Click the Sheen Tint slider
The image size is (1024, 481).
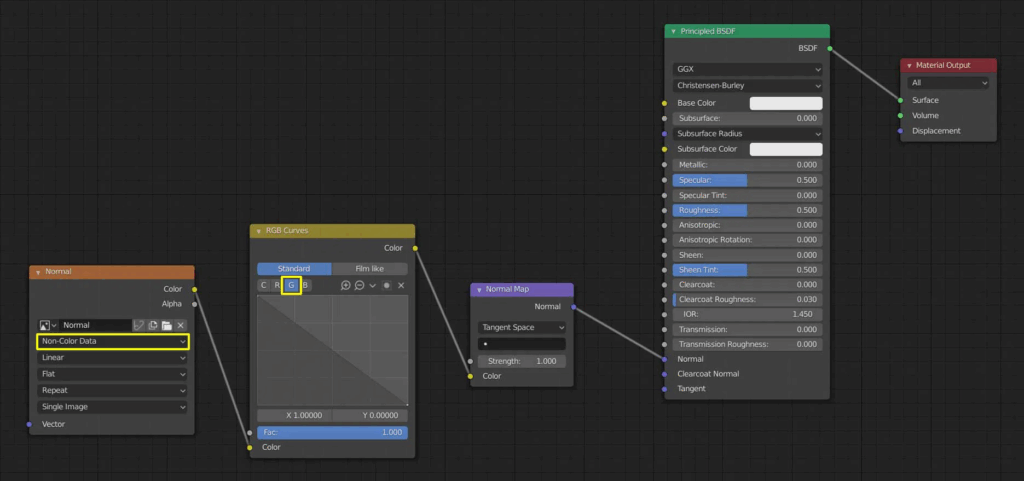pyautogui.click(x=747, y=270)
